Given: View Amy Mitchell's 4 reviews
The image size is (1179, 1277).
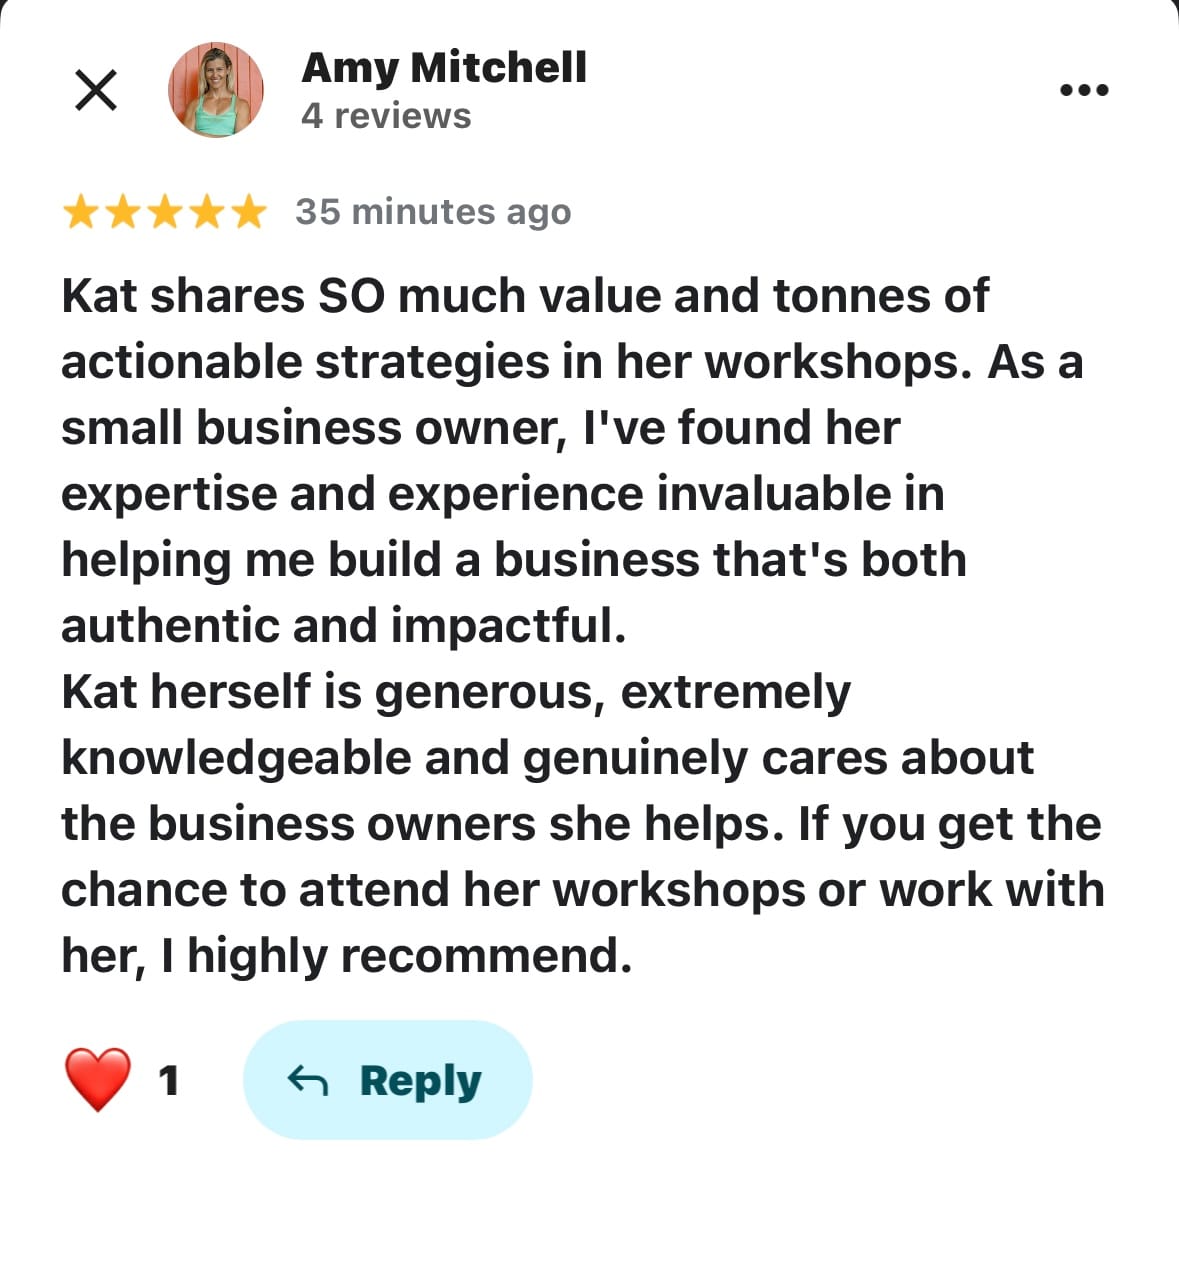Looking at the screenshot, I should click(x=386, y=116).
